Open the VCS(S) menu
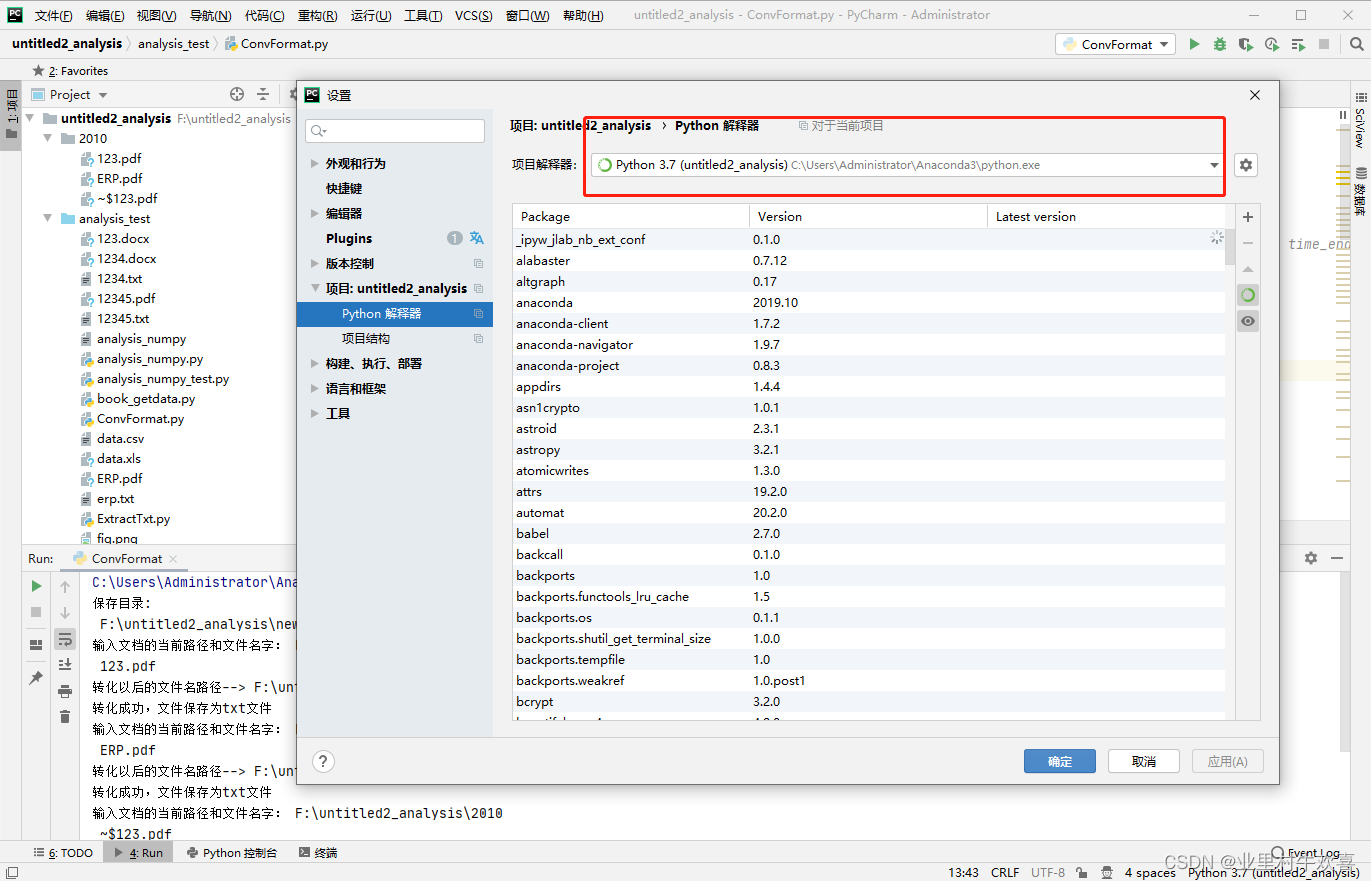The height and width of the screenshot is (881, 1371). point(473,15)
